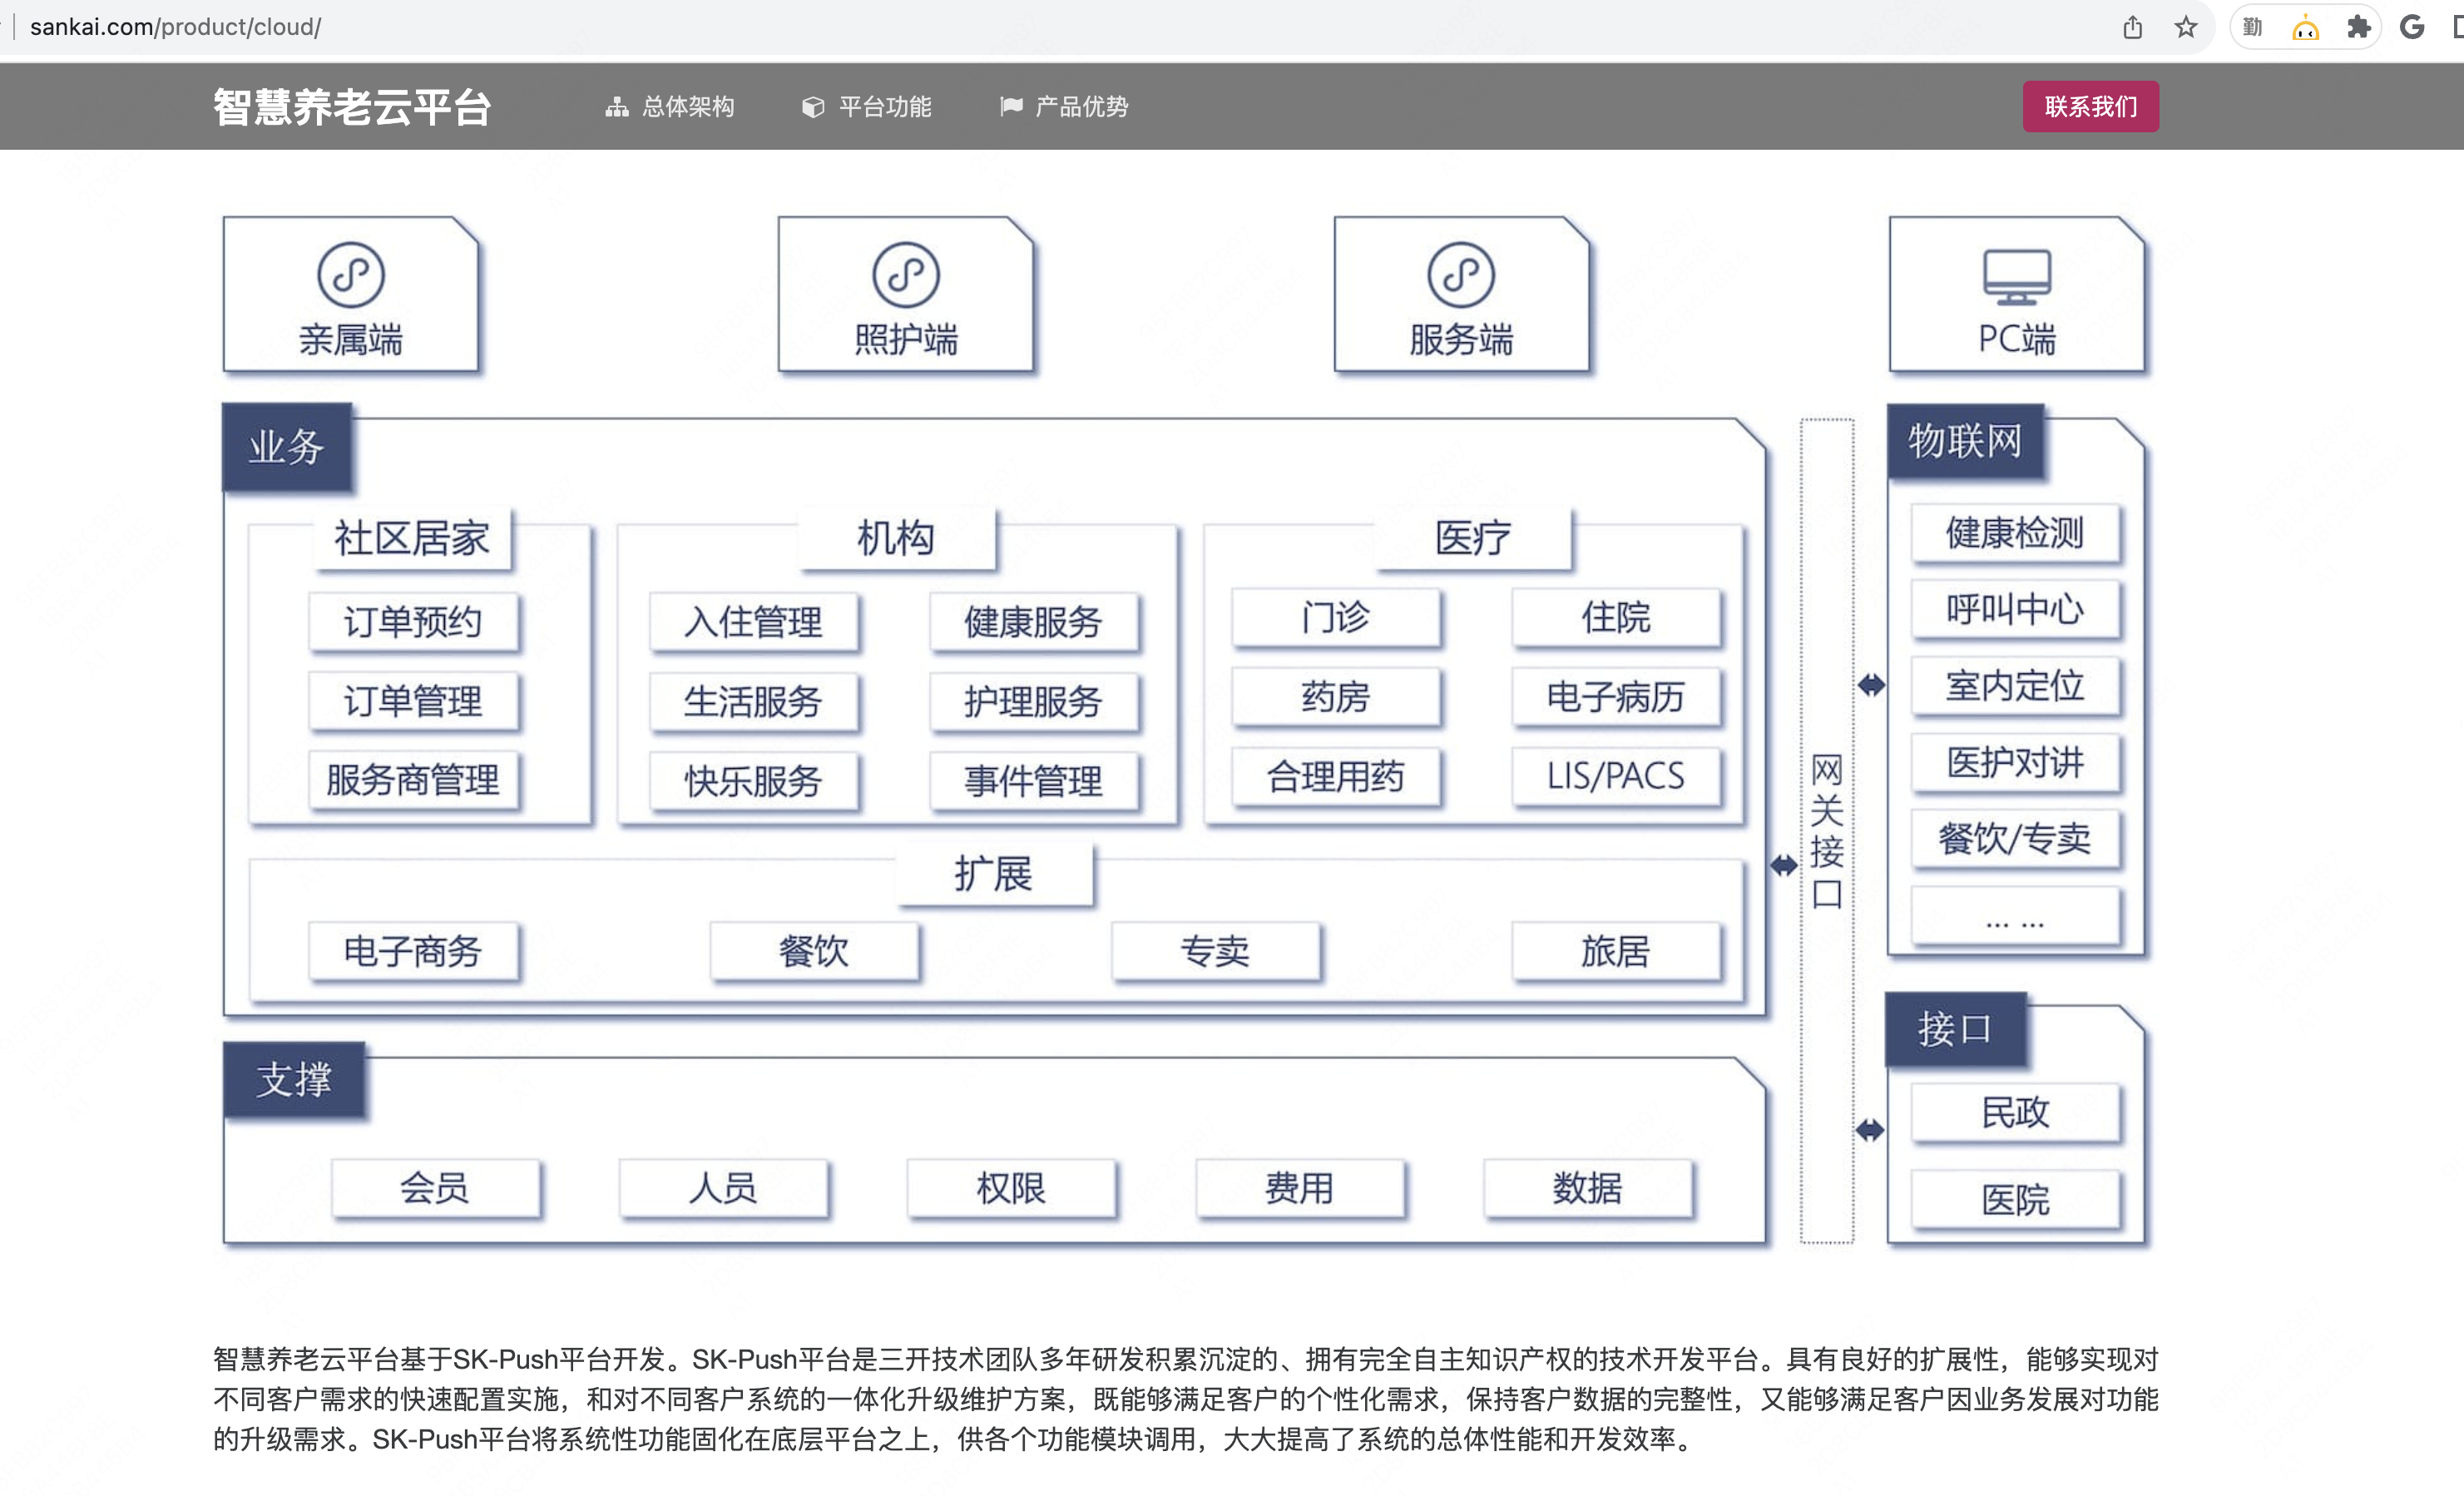Click the mini-program icon above 照护端

tap(905, 274)
